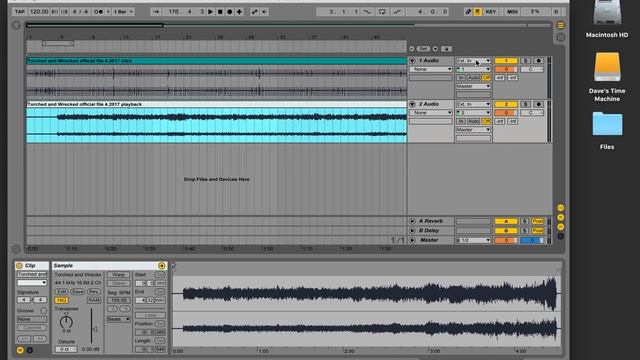Image resolution: width=640 pixels, height=360 pixels.
Task: Select the Sample tab in clip view
Action: click(x=109, y=266)
